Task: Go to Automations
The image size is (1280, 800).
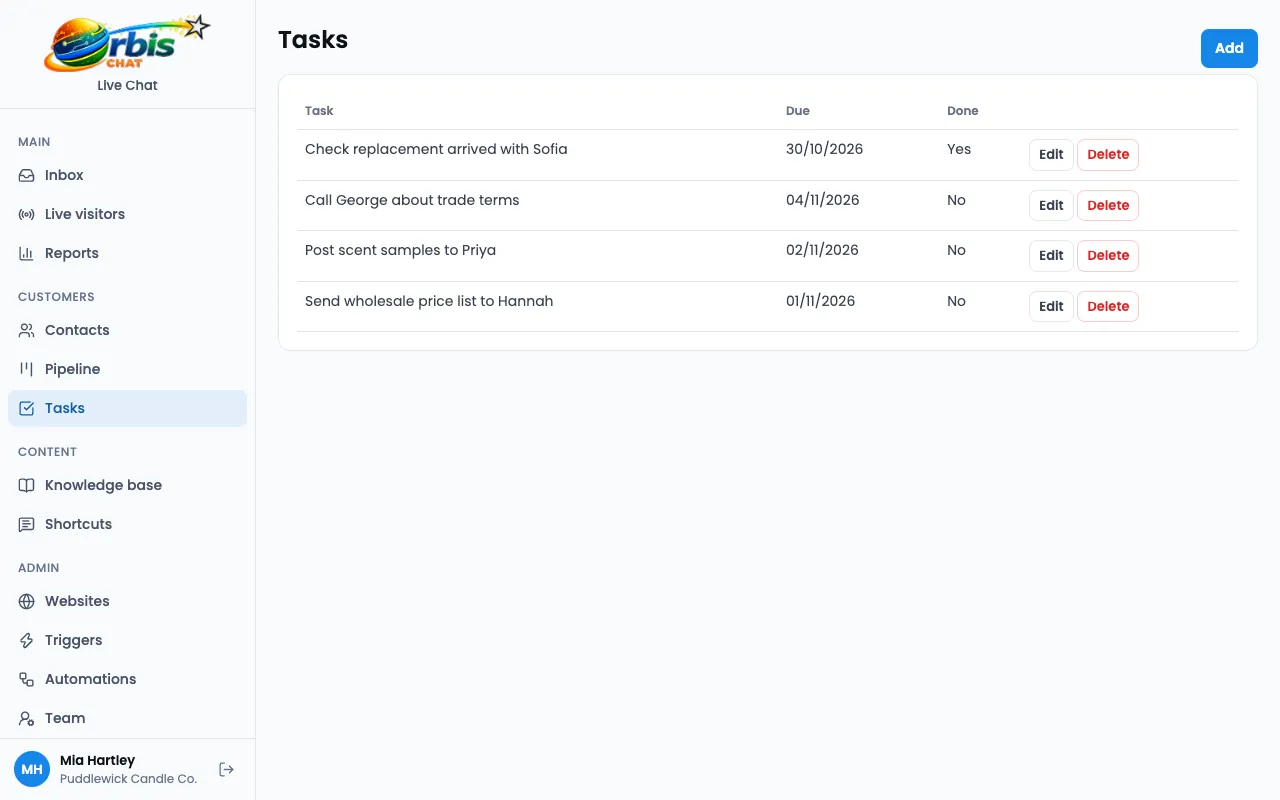Action: click(127, 679)
